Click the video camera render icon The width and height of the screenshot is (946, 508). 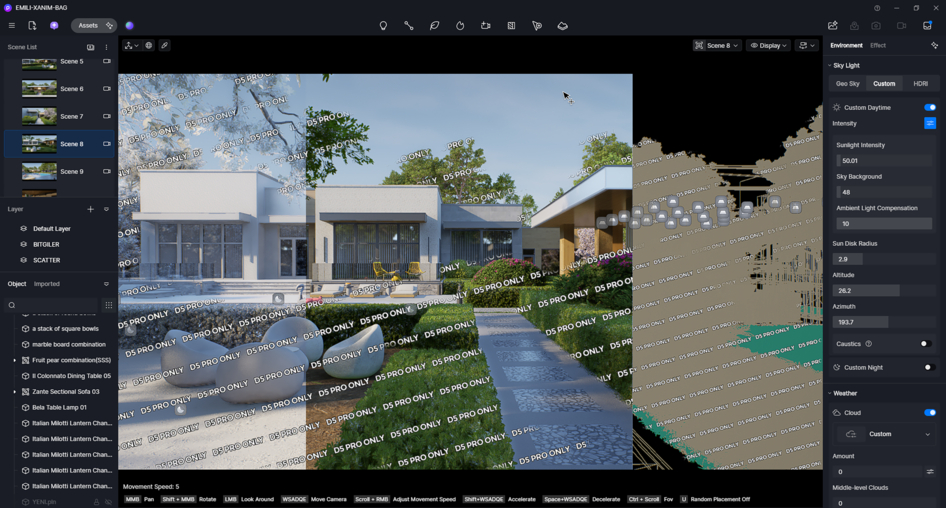pos(901,25)
